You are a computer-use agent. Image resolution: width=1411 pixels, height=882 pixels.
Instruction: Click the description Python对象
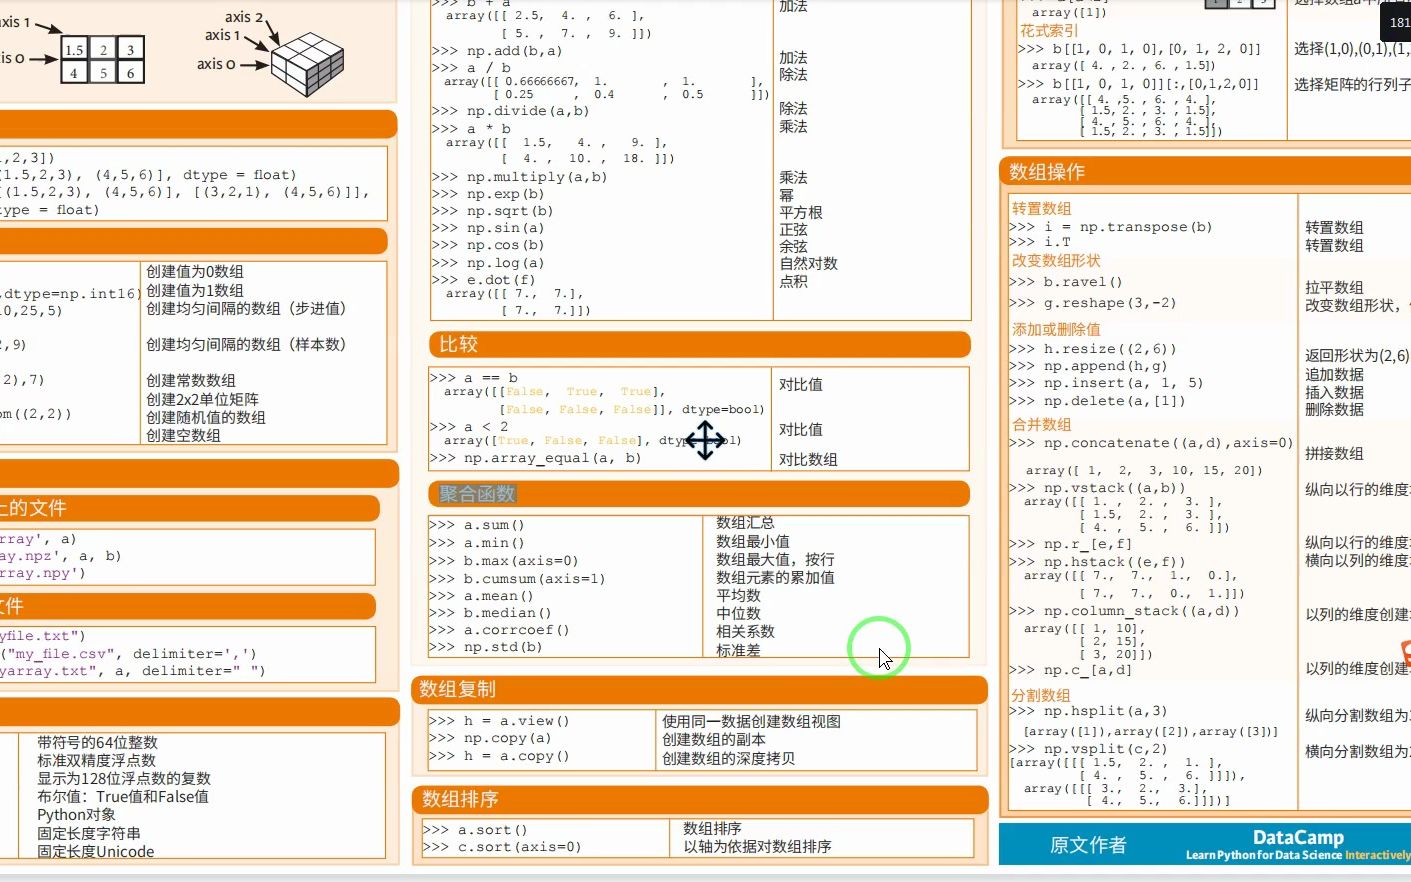point(76,815)
